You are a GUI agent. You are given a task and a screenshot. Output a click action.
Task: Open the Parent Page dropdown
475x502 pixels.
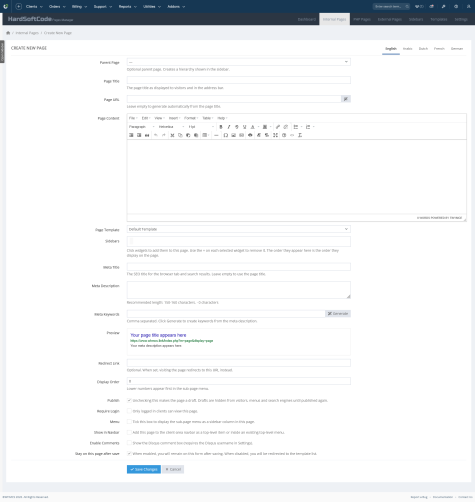pyautogui.click(x=239, y=62)
